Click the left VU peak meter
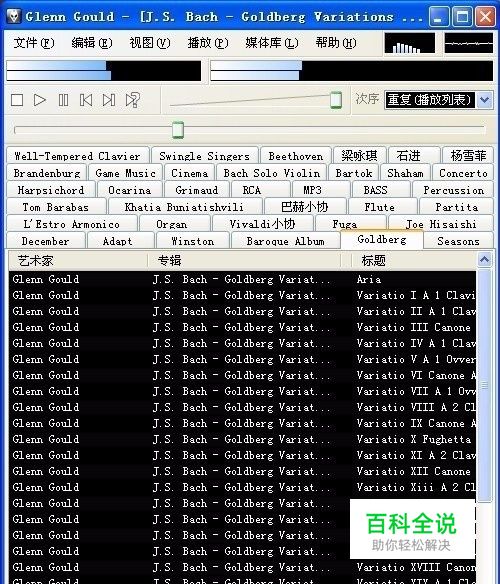Image resolution: width=500 pixels, height=584 pixels. click(x=104, y=71)
